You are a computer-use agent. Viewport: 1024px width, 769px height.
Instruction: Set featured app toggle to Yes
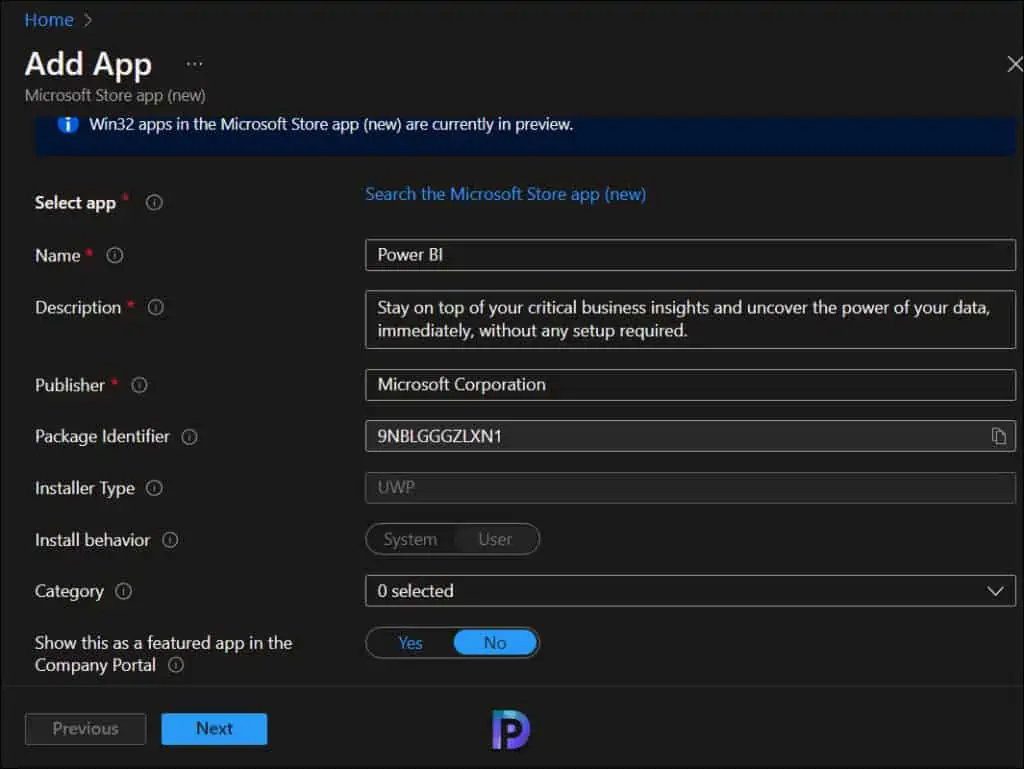(410, 643)
